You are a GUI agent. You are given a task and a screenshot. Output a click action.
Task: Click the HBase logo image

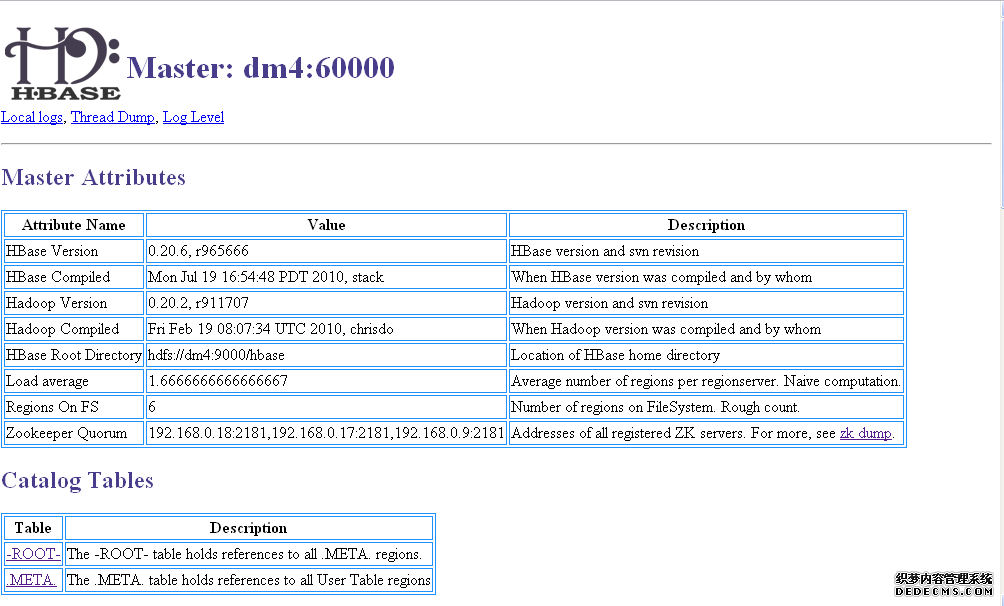tap(62, 62)
